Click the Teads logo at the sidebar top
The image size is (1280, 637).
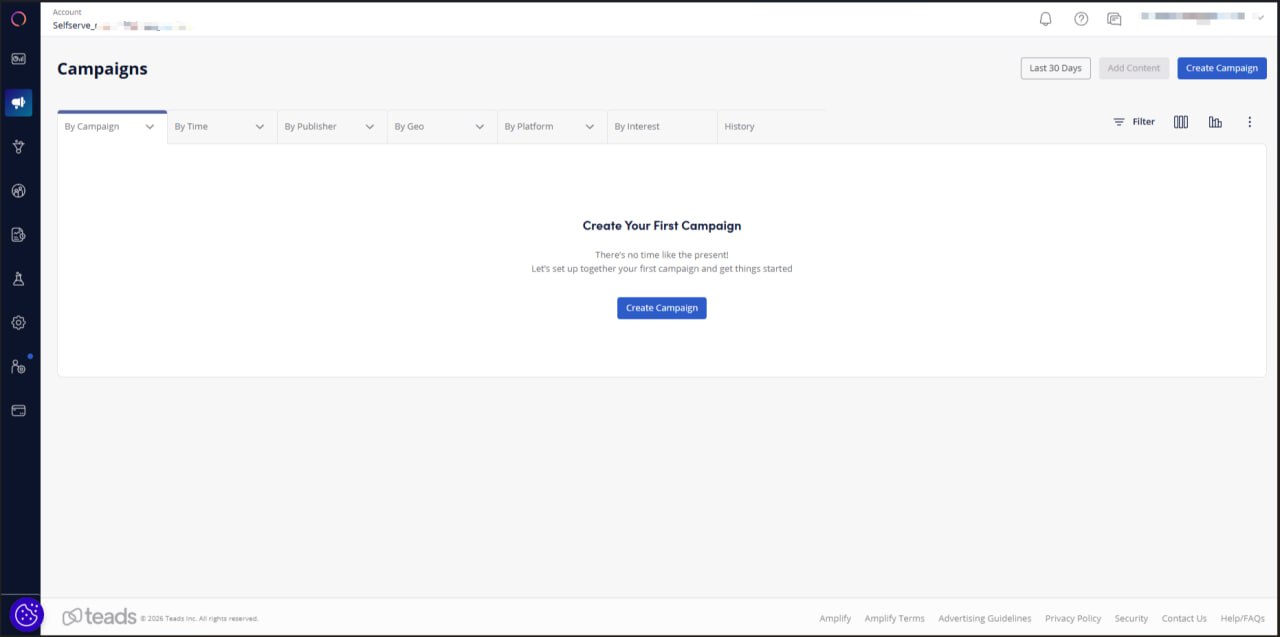[x=18, y=18]
